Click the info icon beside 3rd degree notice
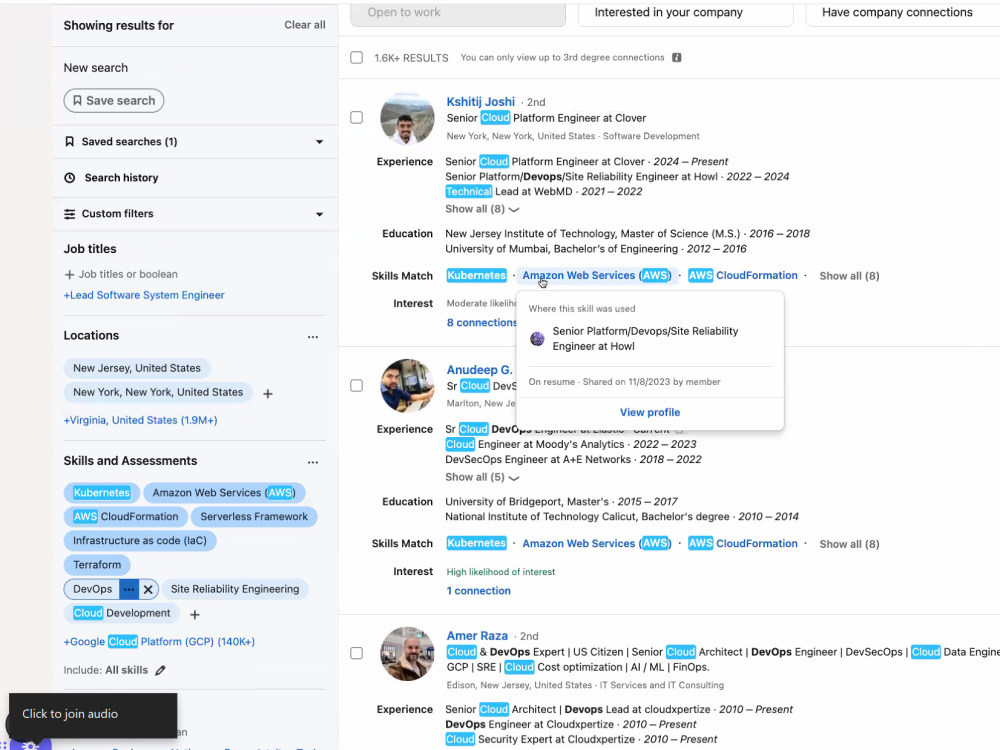The width and height of the screenshot is (1000, 750). point(677,57)
